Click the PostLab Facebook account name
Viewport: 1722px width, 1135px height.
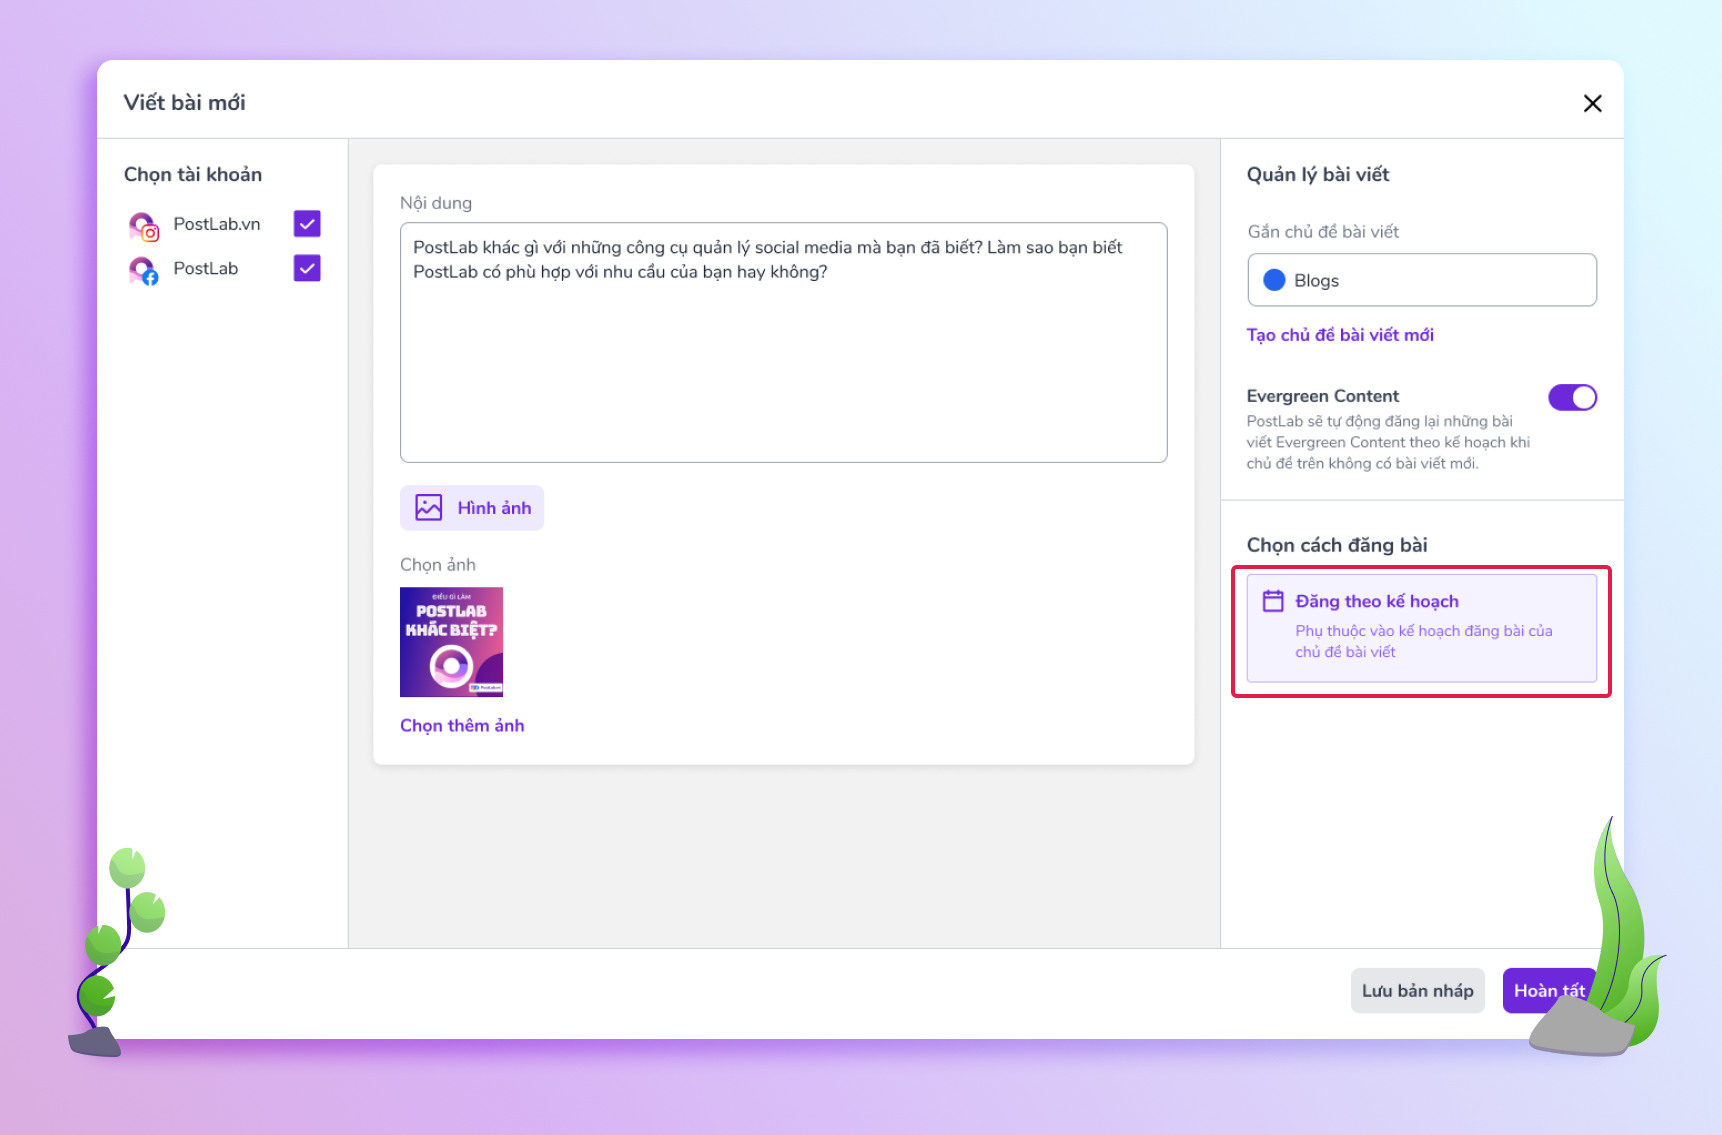pyautogui.click(x=206, y=268)
